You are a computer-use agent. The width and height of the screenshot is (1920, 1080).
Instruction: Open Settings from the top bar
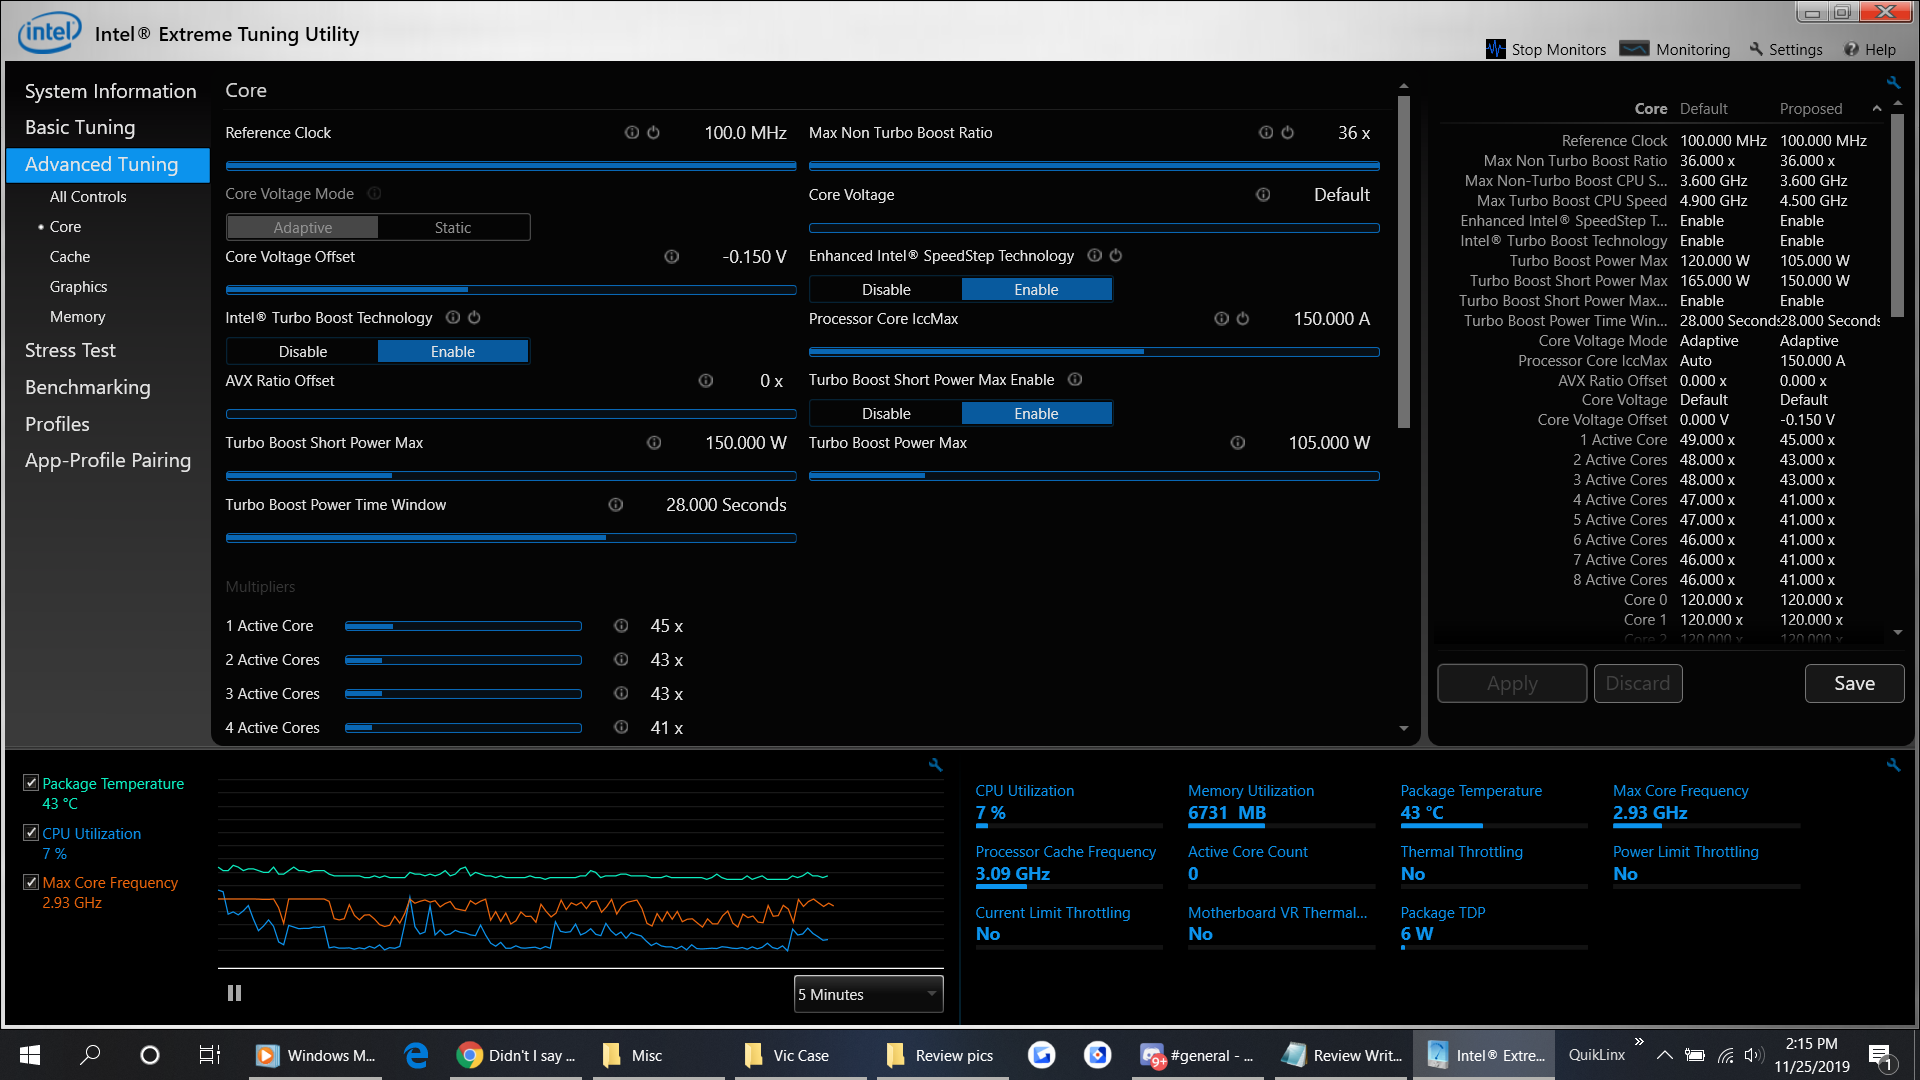coord(1786,49)
